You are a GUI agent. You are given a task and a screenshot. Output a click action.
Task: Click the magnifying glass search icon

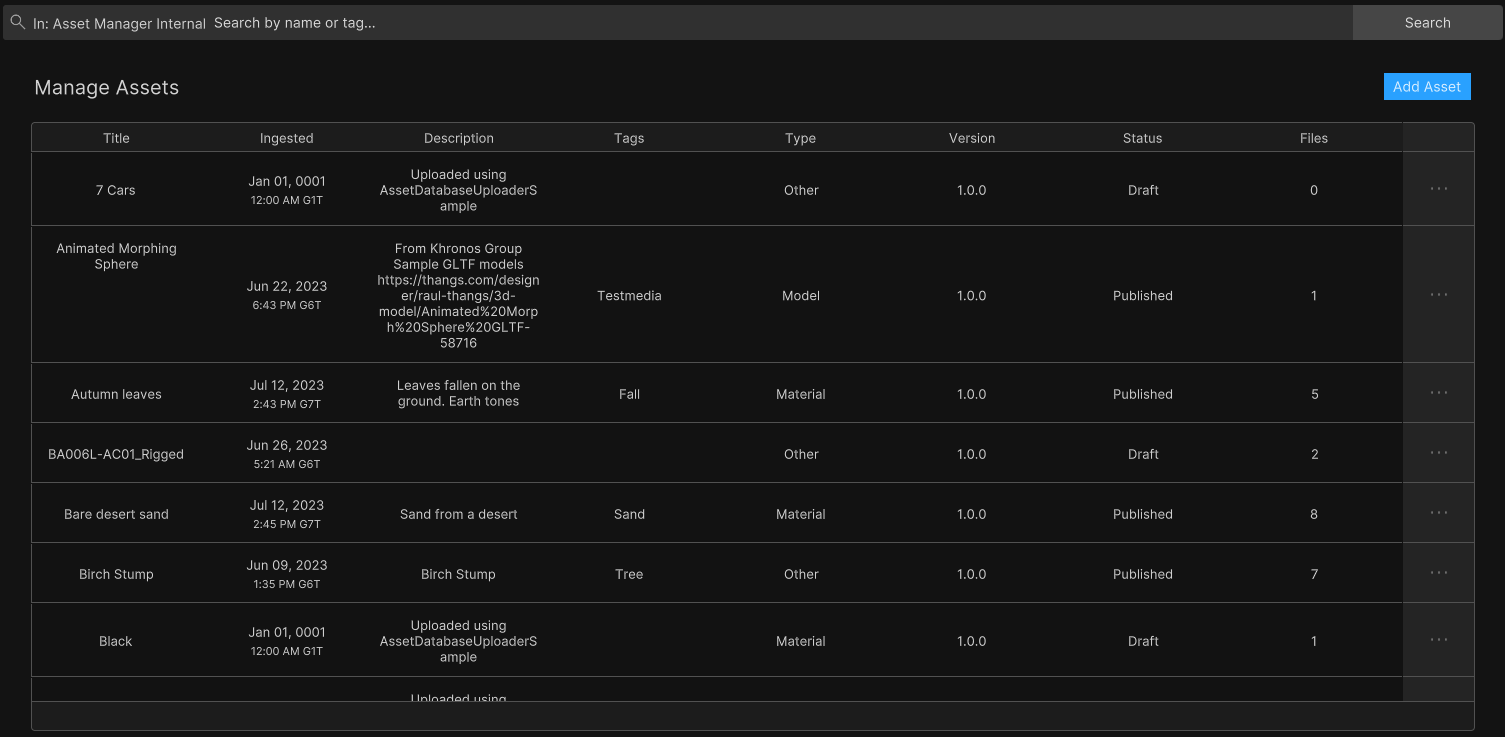[17, 22]
